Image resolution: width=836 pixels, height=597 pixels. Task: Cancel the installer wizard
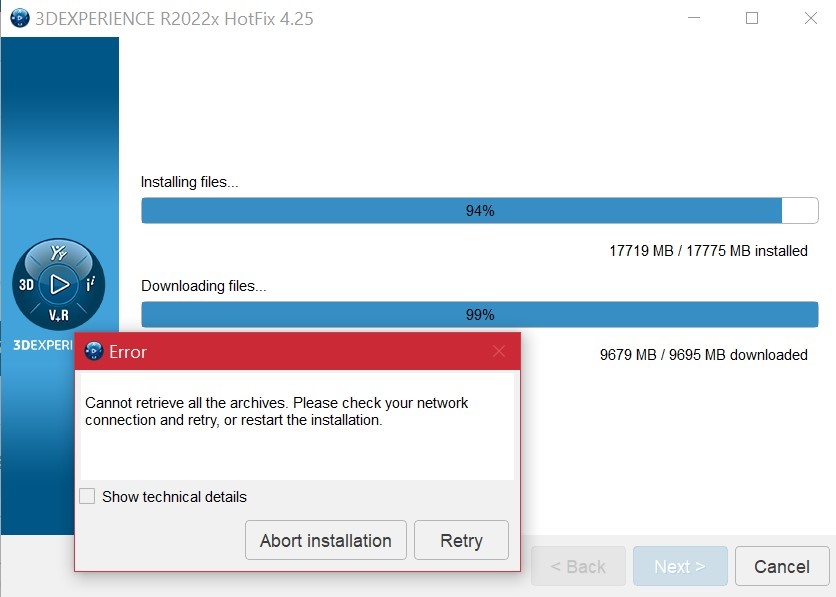point(781,566)
